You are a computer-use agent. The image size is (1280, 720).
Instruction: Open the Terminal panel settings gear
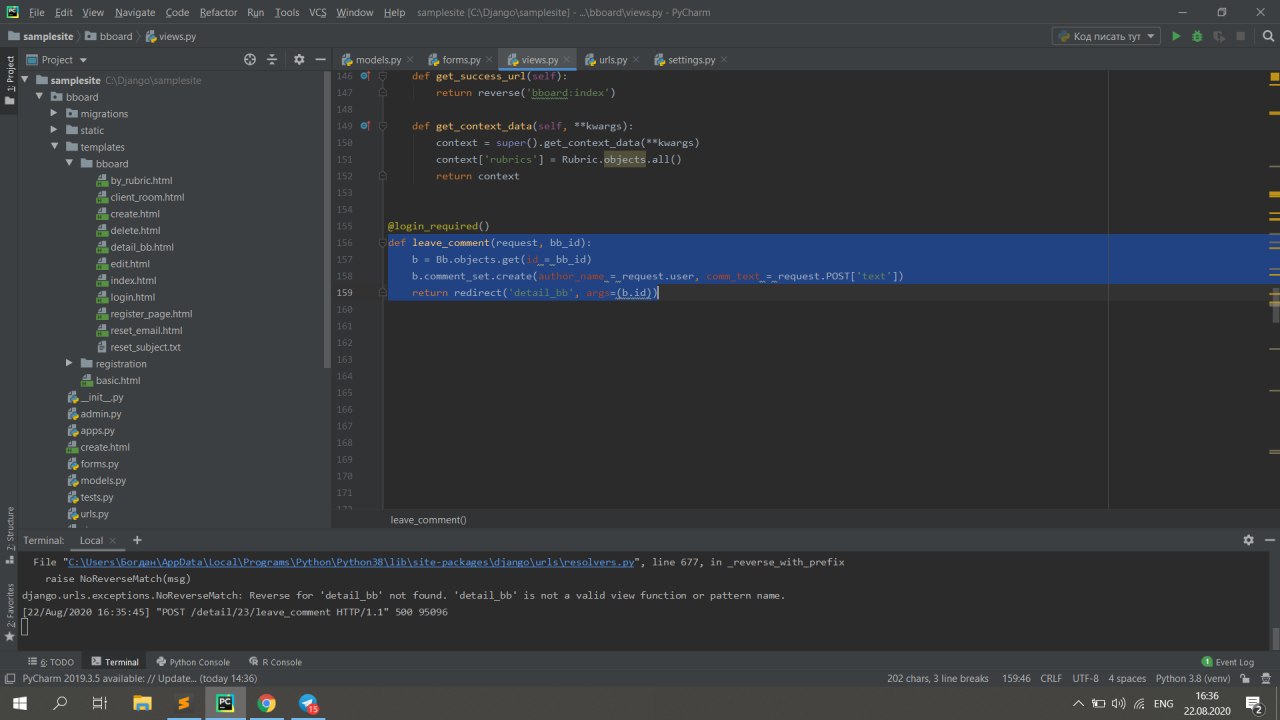pos(1248,540)
